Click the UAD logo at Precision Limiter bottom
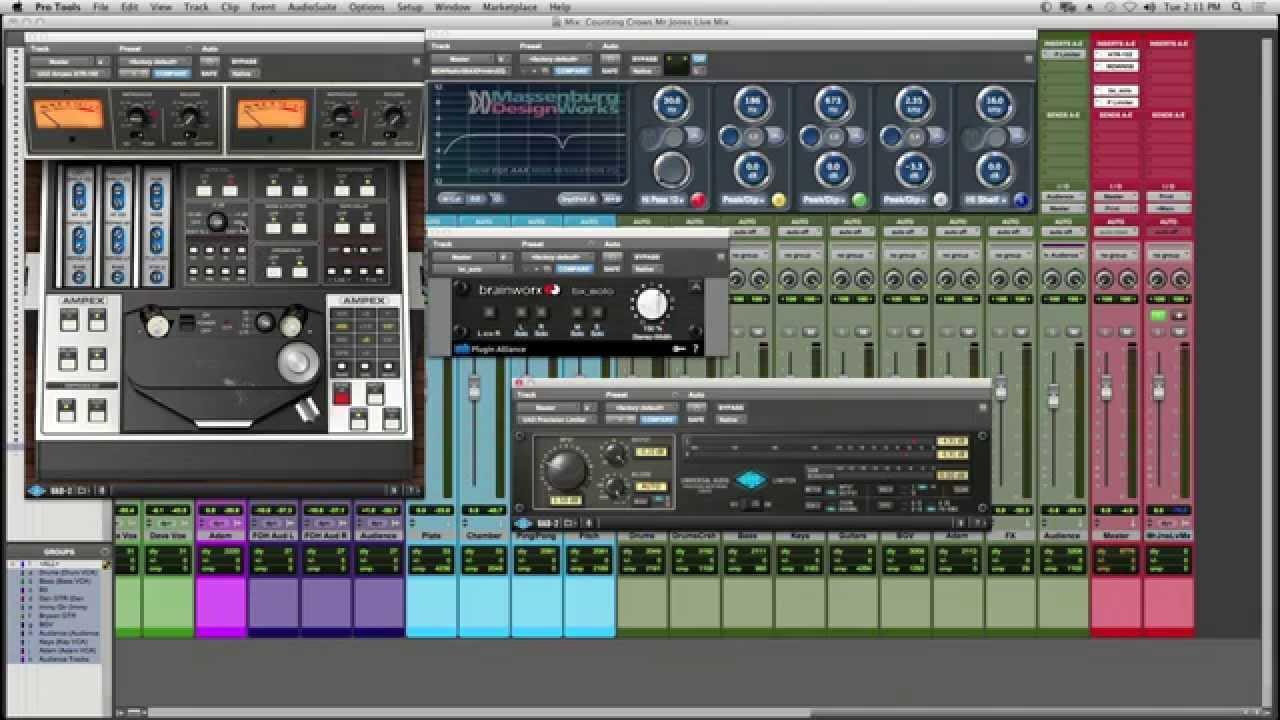Image resolution: width=1280 pixels, height=720 pixels. pyautogui.click(x=523, y=523)
